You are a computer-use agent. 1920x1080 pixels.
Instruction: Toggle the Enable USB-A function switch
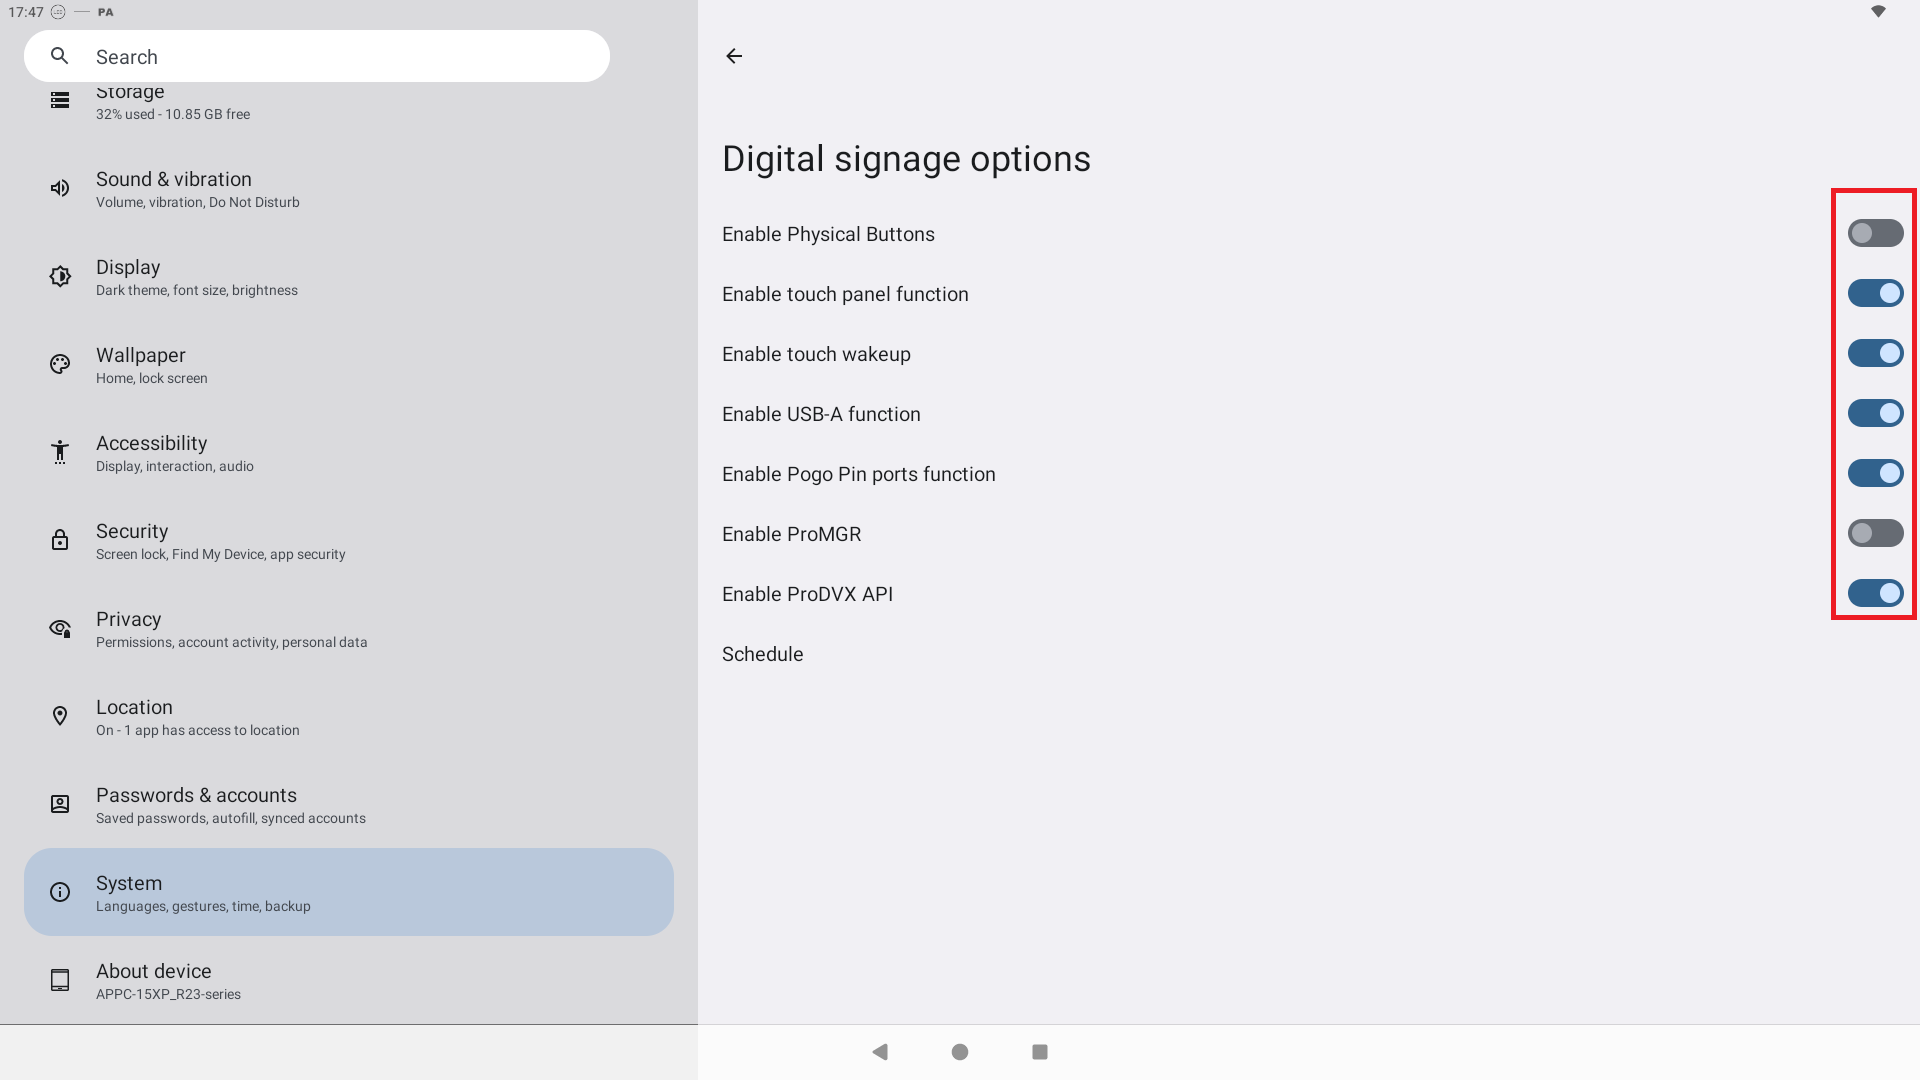point(1875,413)
